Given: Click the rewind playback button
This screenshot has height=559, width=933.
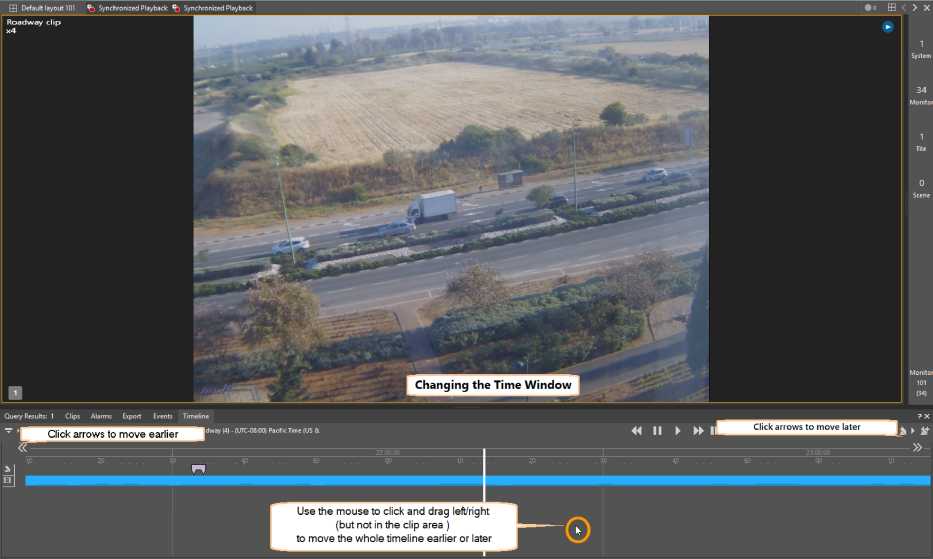Looking at the screenshot, I should tap(636, 431).
